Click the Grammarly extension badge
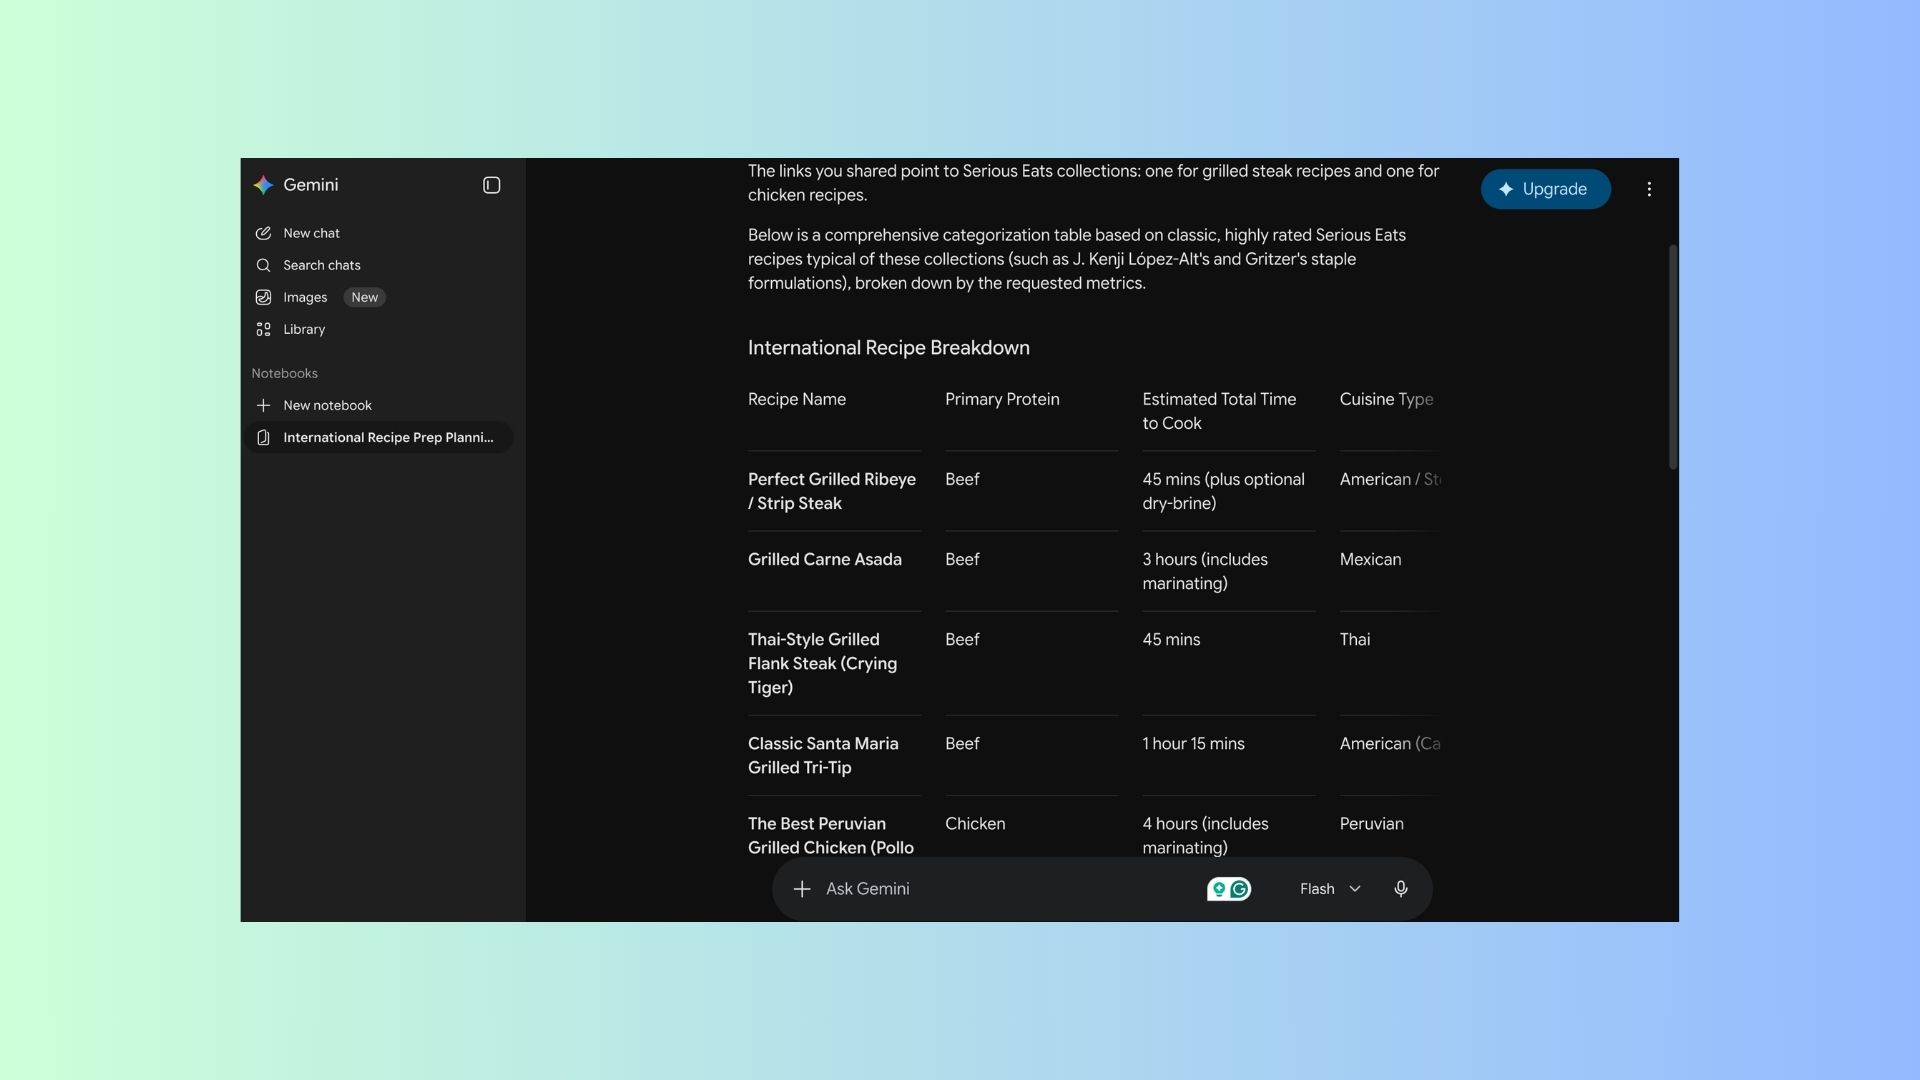The height and width of the screenshot is (1080, 1920). pos(1240,889)
